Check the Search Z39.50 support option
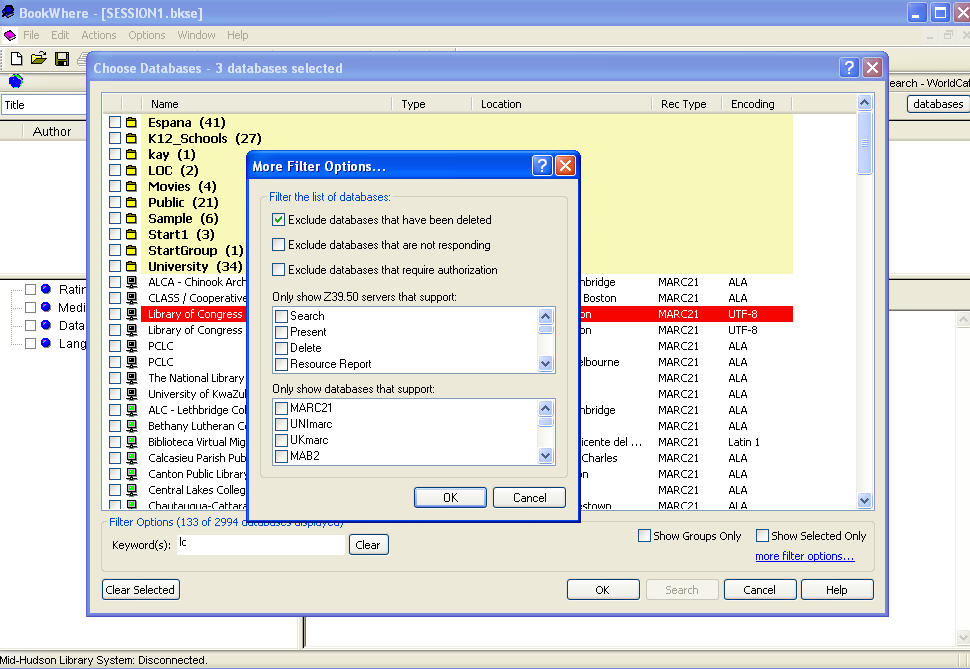The width and height of the screenshot is (970, 669). (281, 316)
